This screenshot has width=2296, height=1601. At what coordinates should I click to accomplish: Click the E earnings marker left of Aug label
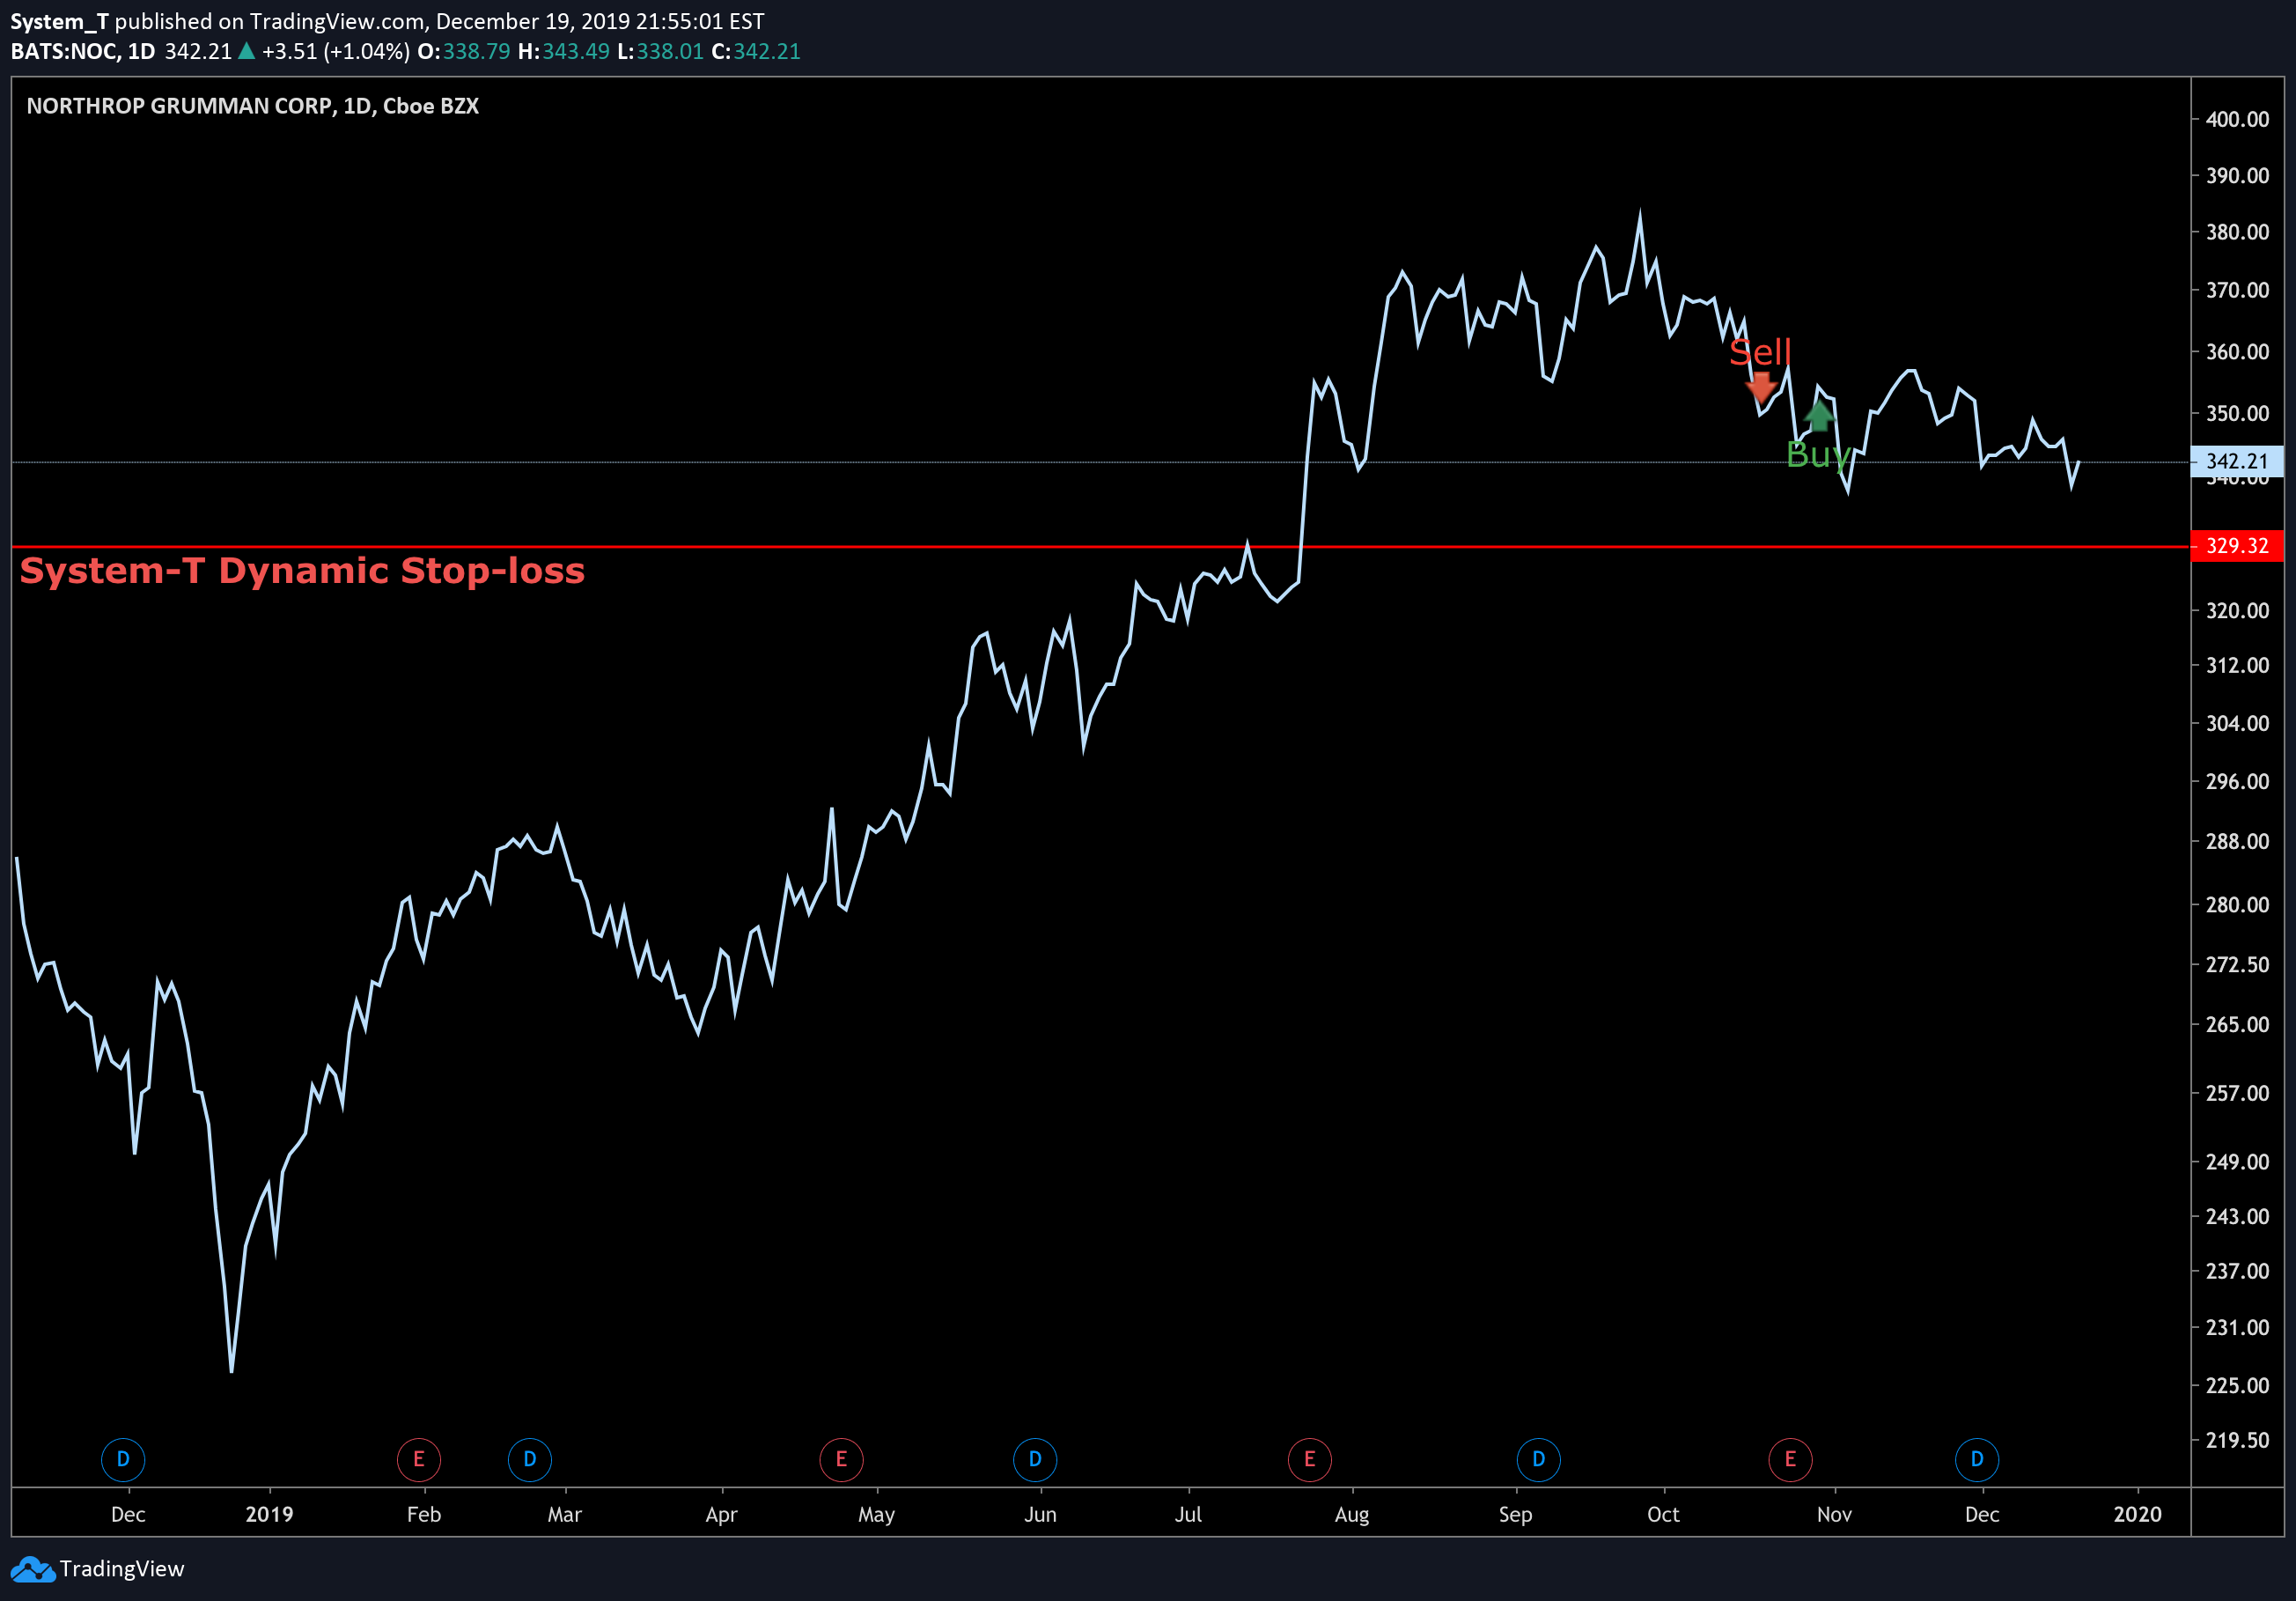coord(1310,1459)
